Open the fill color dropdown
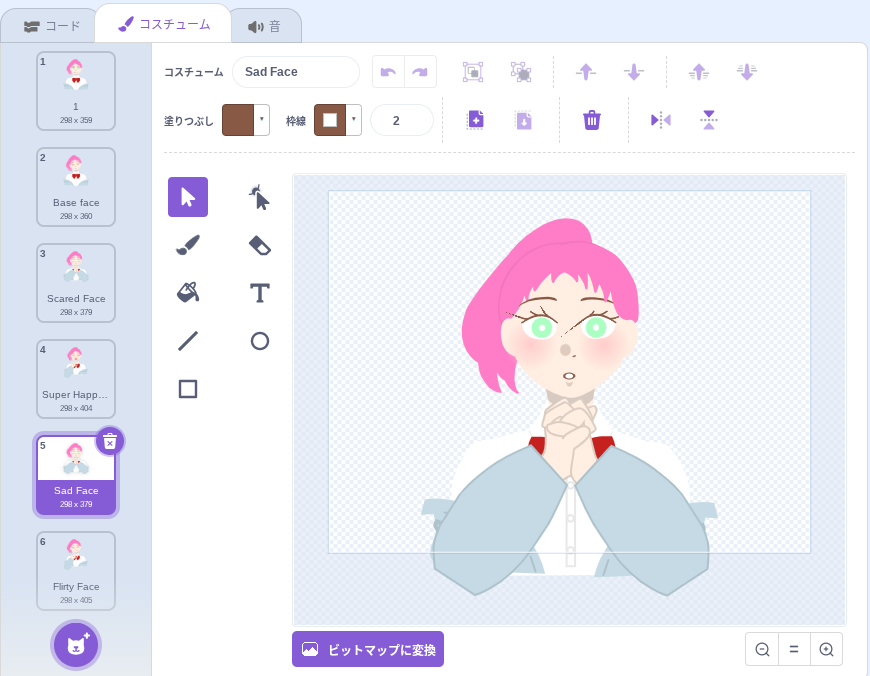Viewport: 870px width, 676px height. (262, 120)
